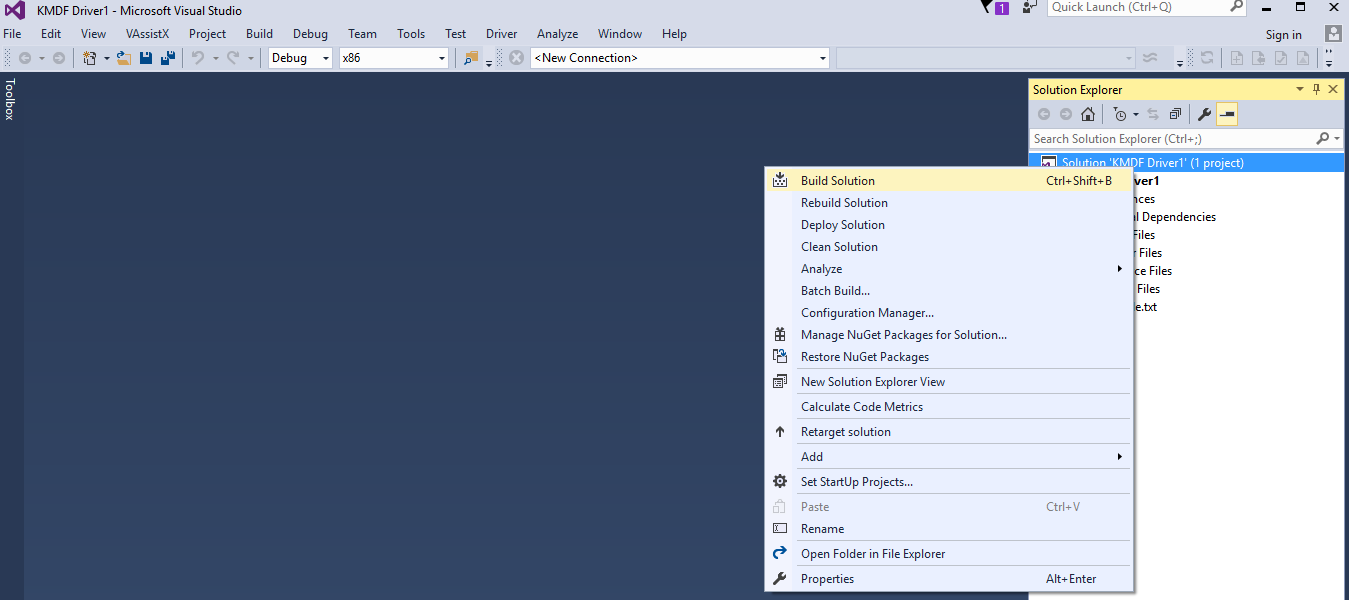Viewport: 1349px width, 600px height.
Task: Click Navigate Backward toolbar arrow
Action: tap(25, 58)
